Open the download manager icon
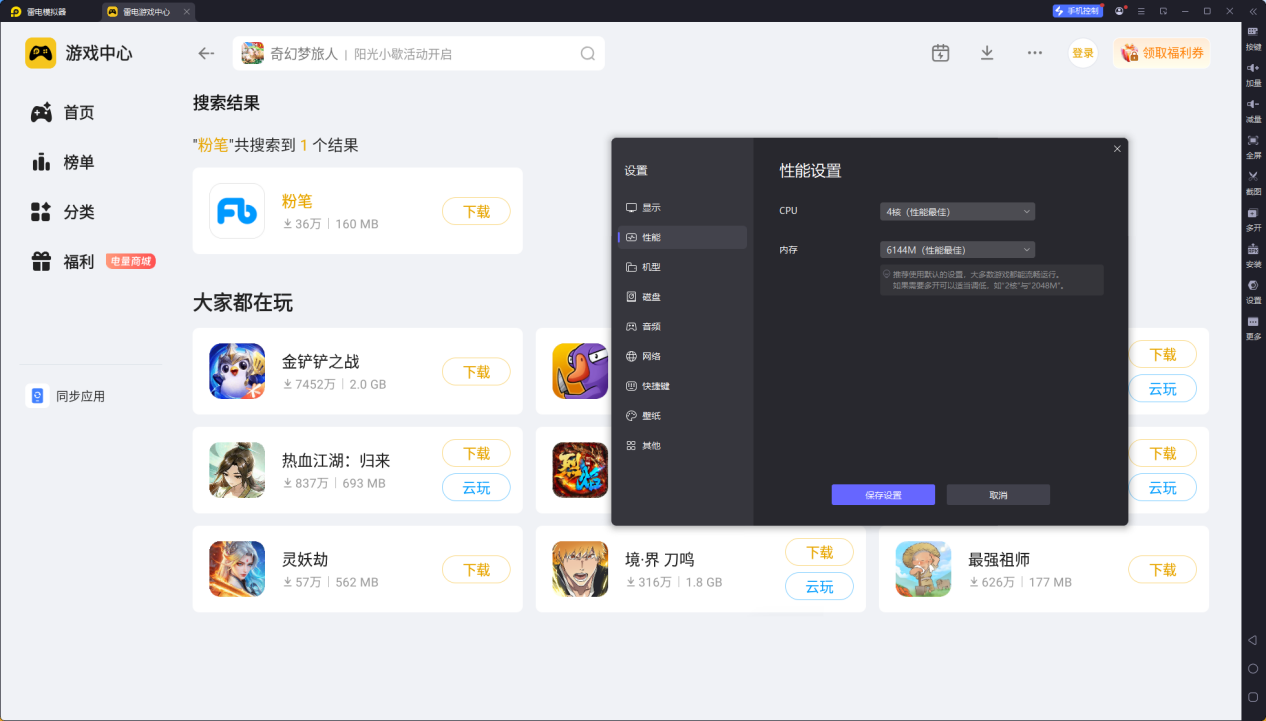The image size is (1266, 721). [x=987, y=53]
